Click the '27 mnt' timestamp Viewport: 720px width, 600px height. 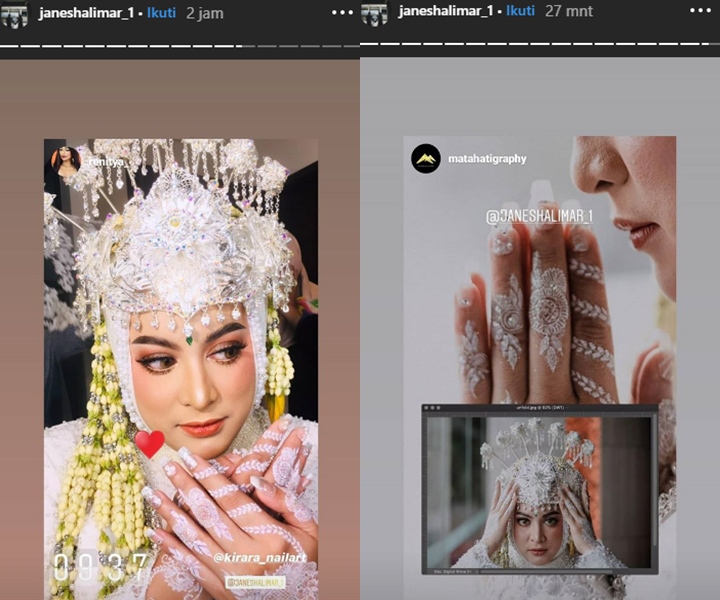tap(569, 11)
